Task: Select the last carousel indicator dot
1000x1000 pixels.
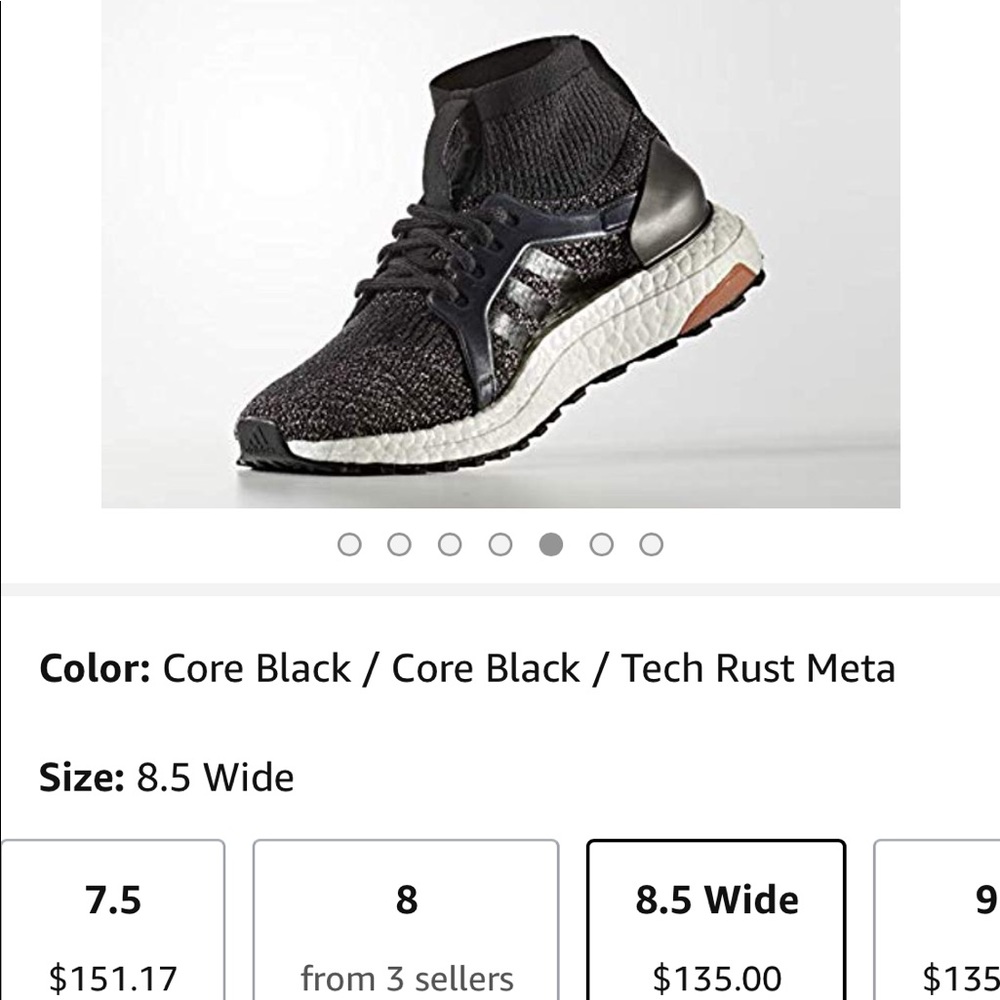Action: coord(651,544)
